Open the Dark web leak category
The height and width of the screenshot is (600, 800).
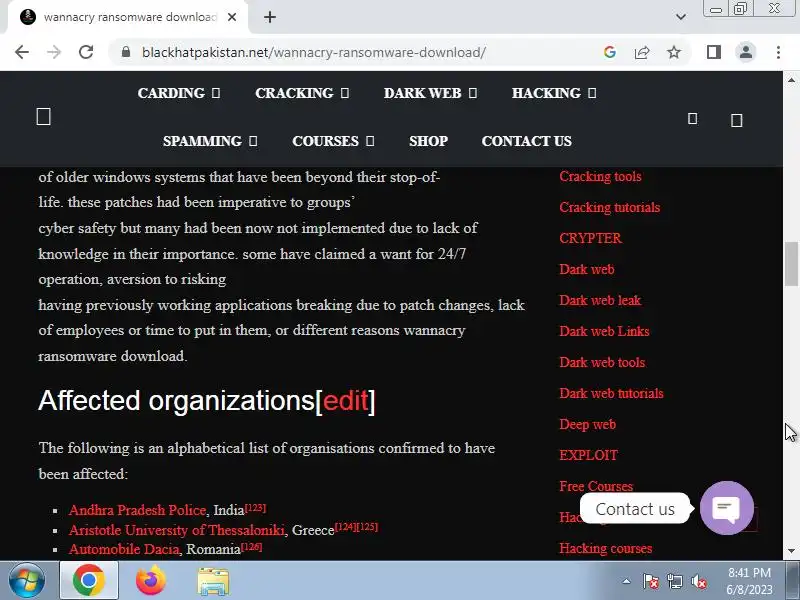[600, 301]
